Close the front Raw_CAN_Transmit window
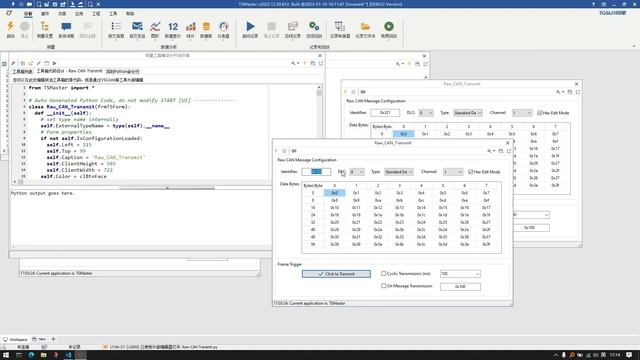Image resolution: width=640 pixels, height=360 pixels. click(x=508, y=143)
